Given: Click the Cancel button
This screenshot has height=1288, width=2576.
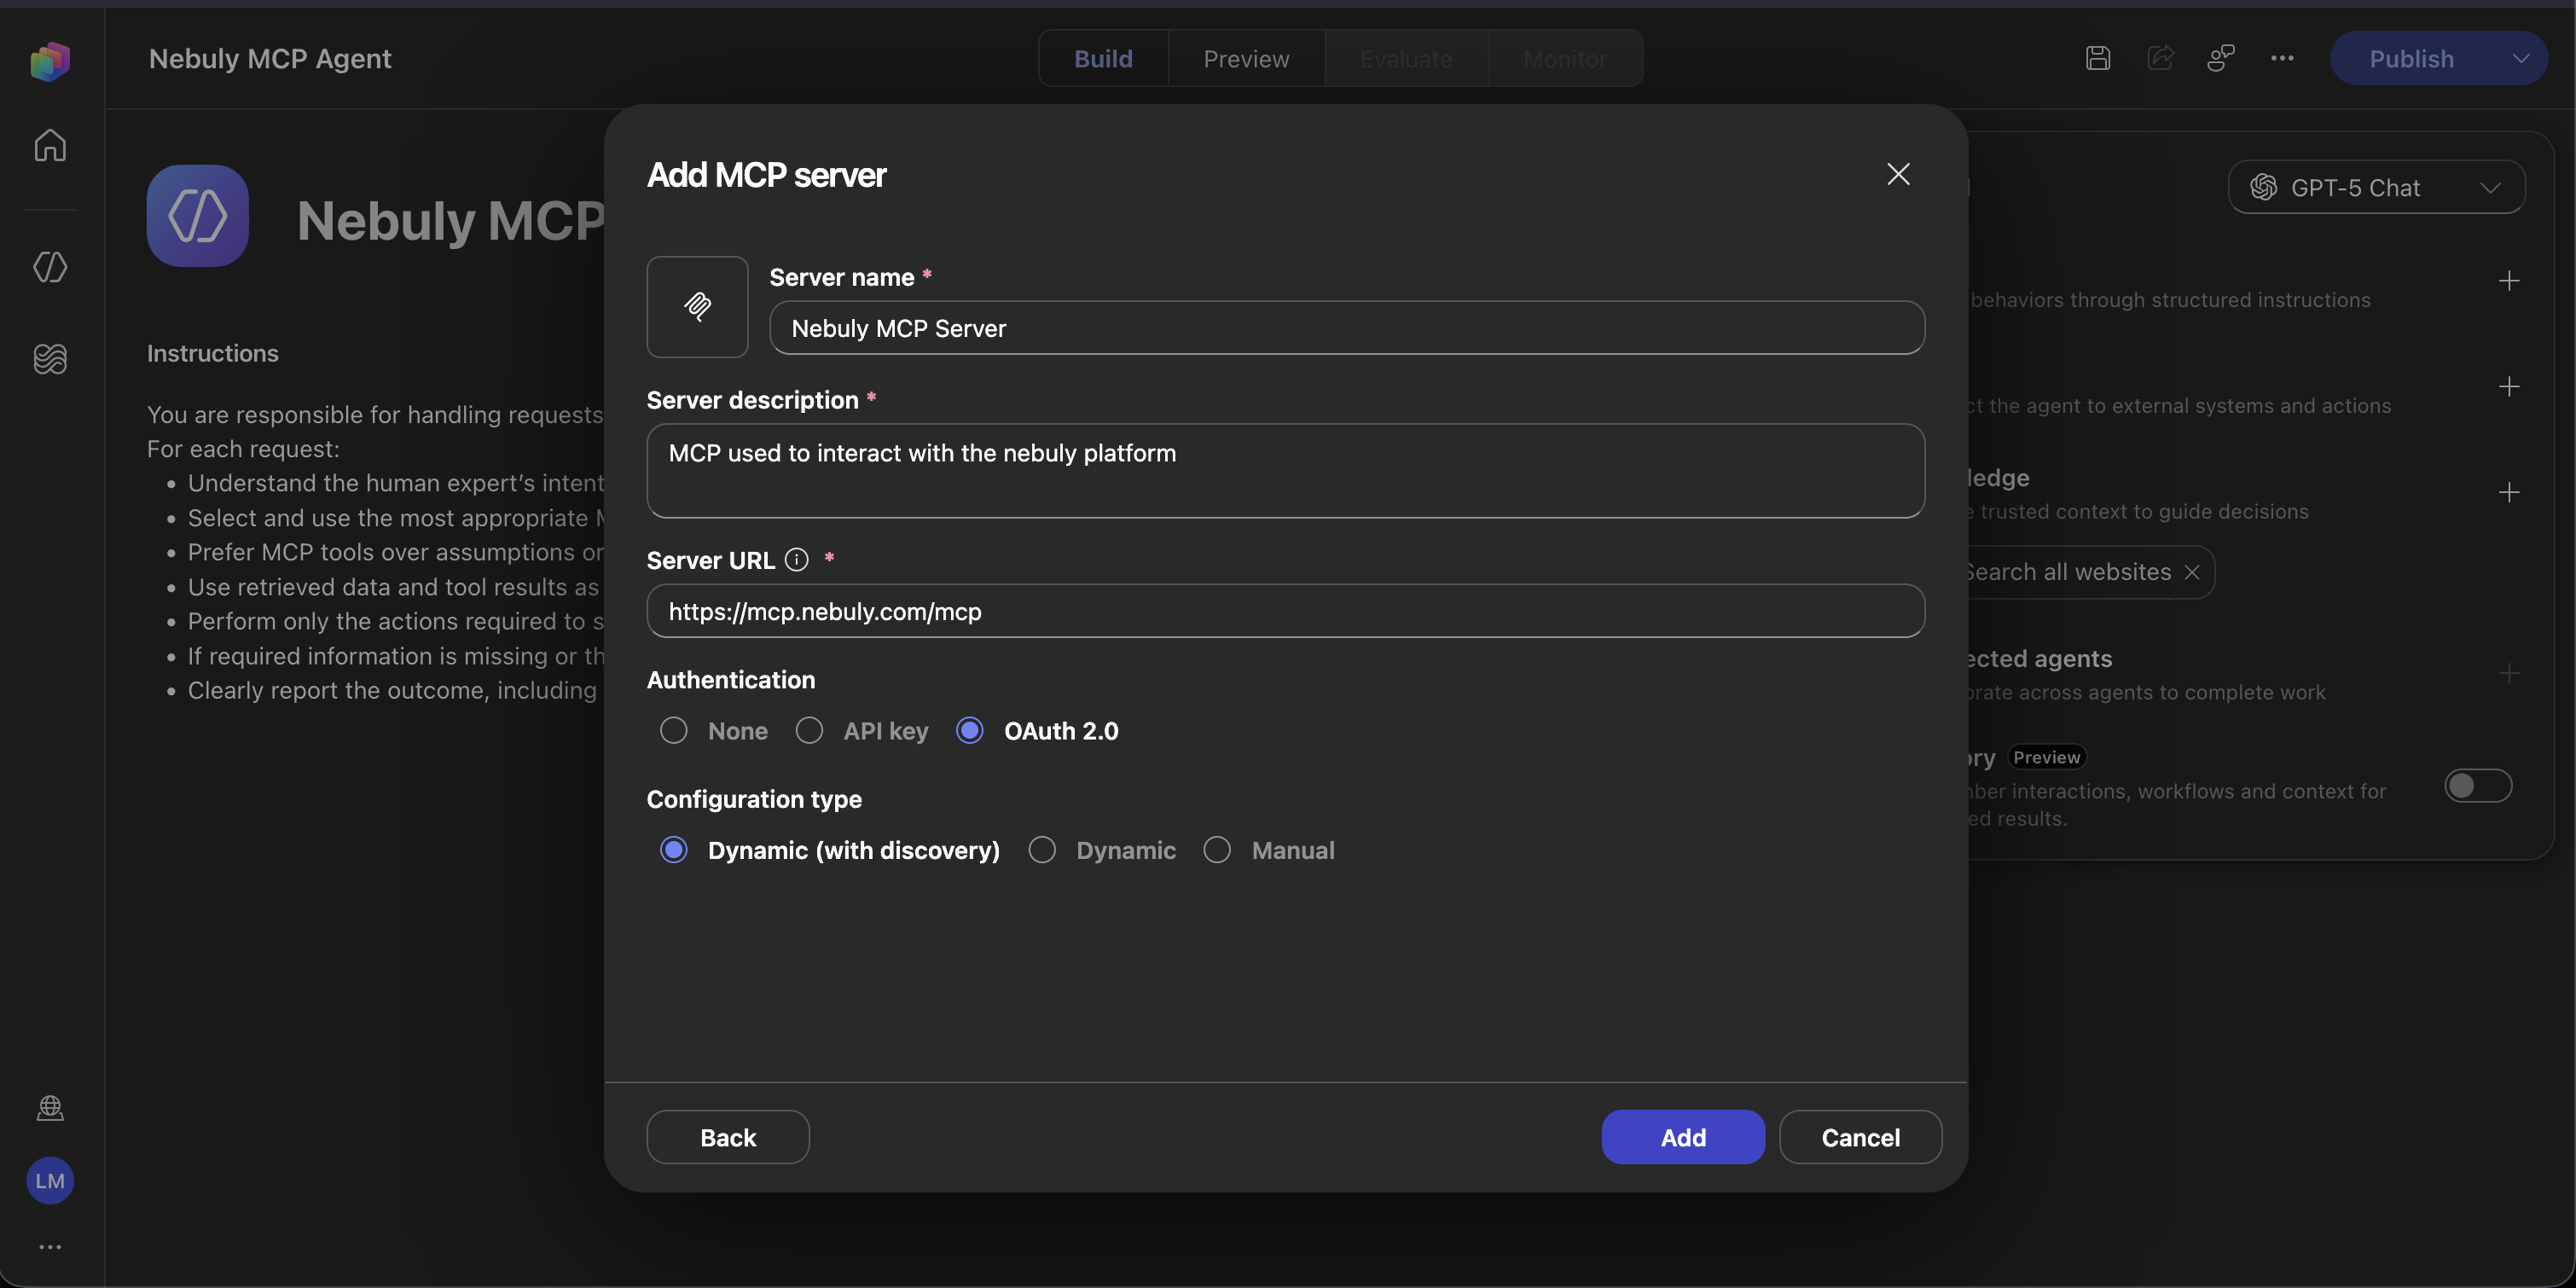Looking at the screenshot, I should (1860, 1137).
